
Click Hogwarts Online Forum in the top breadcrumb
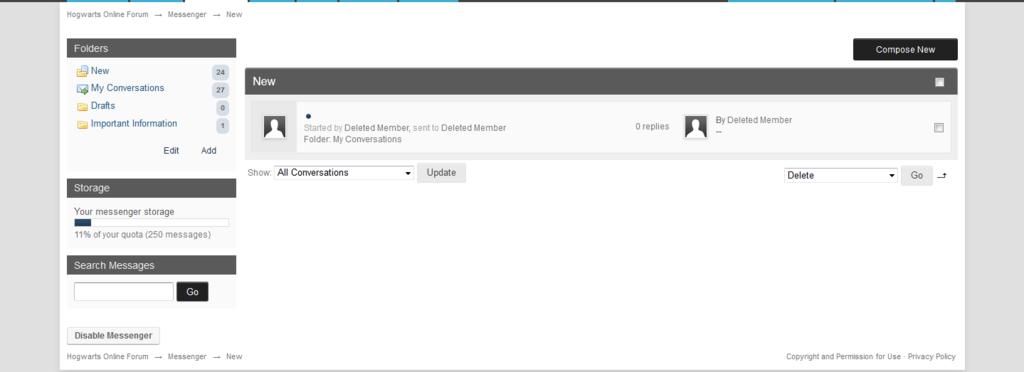[108, 14]
